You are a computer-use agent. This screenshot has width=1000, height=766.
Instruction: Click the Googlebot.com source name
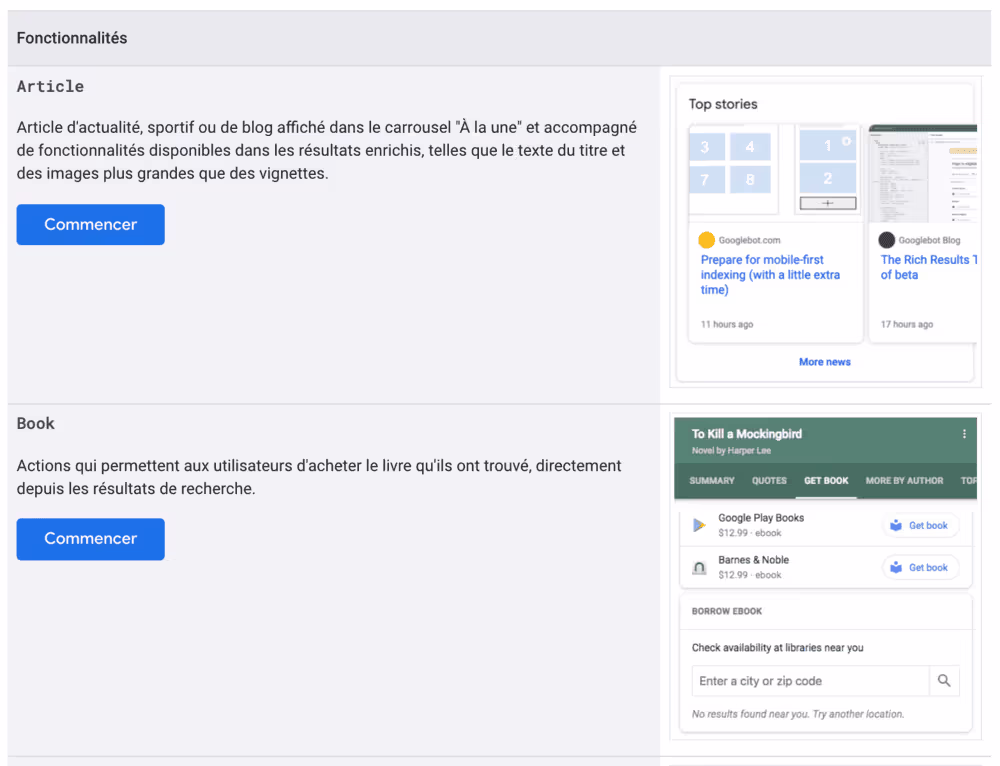[x=749, y=240]
